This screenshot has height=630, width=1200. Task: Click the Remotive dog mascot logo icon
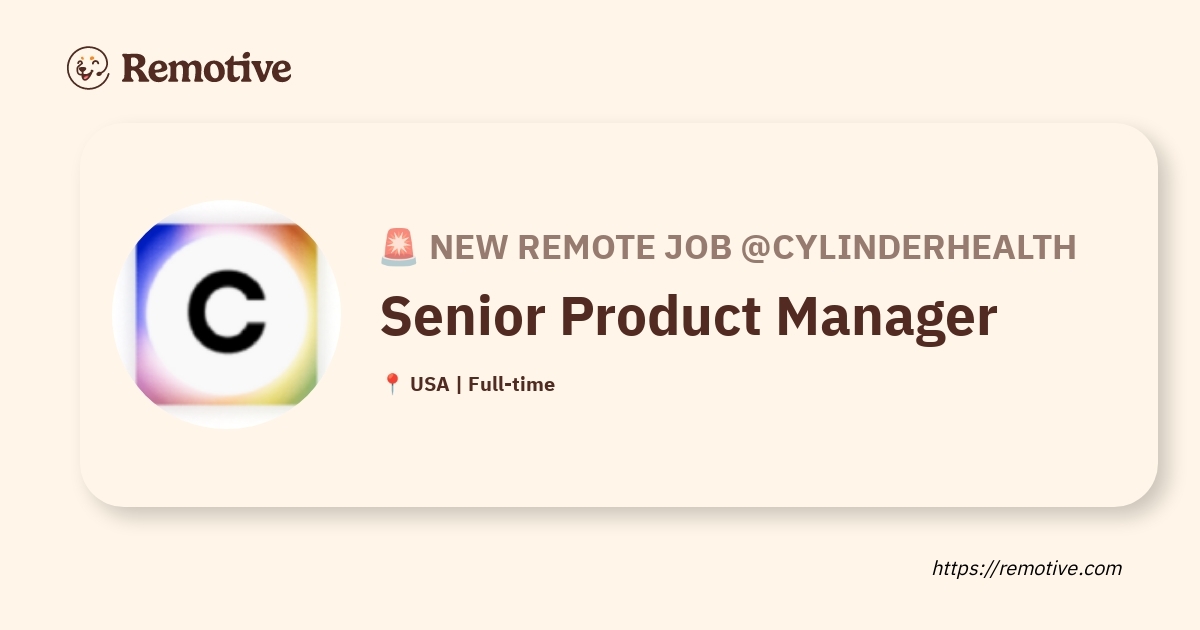tap(88, 68)
